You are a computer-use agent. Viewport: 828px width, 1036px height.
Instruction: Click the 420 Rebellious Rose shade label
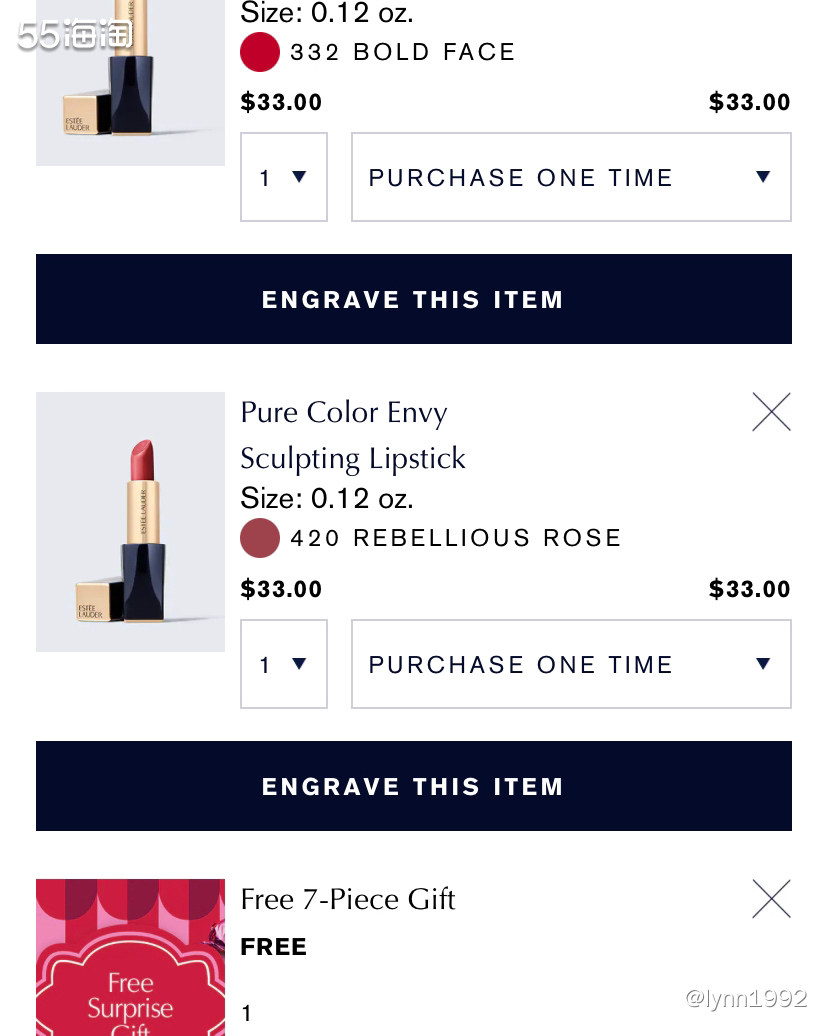click(x=456, y=538)
